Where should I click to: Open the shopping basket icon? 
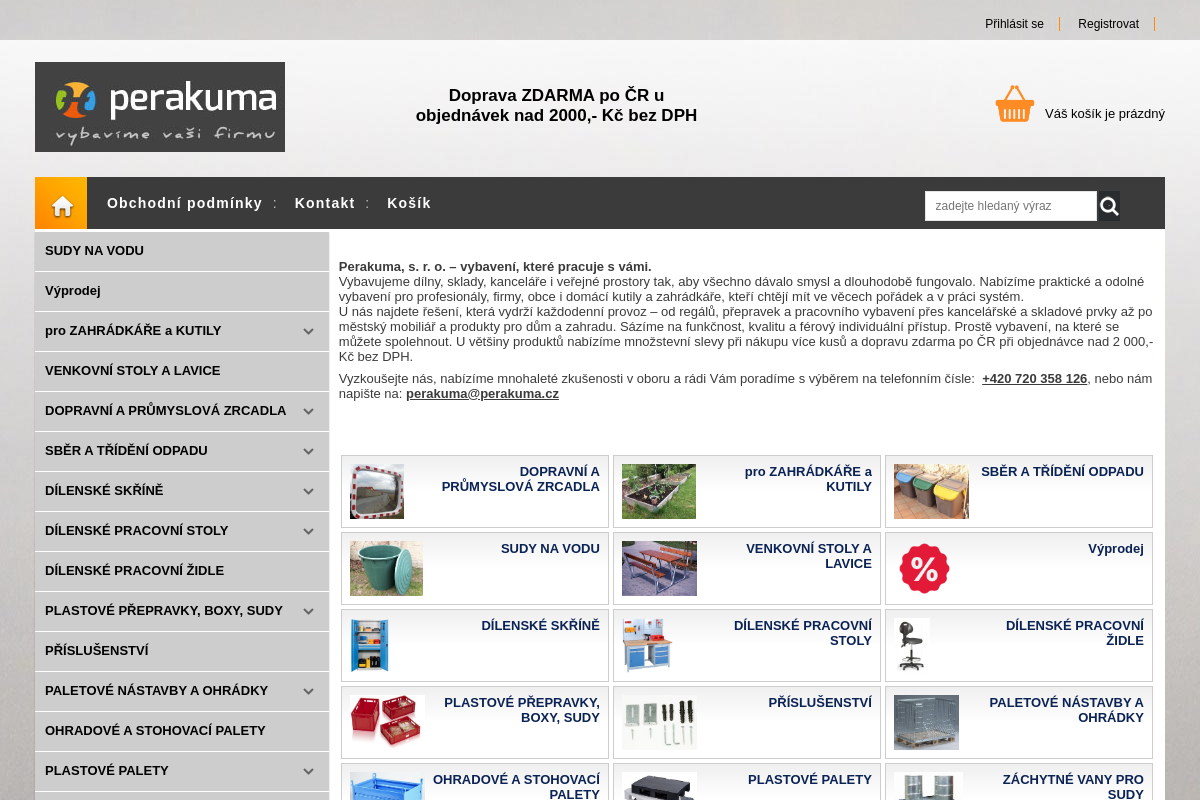click(1014, 104)
